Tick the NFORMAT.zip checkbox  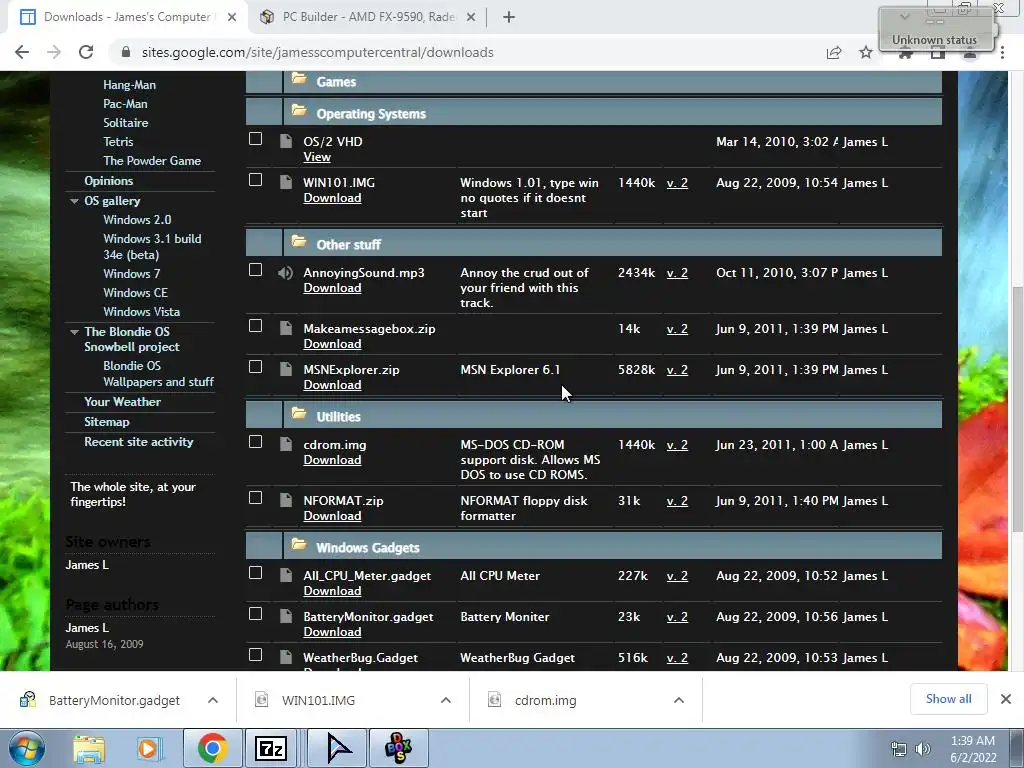[x=255, y=498]
